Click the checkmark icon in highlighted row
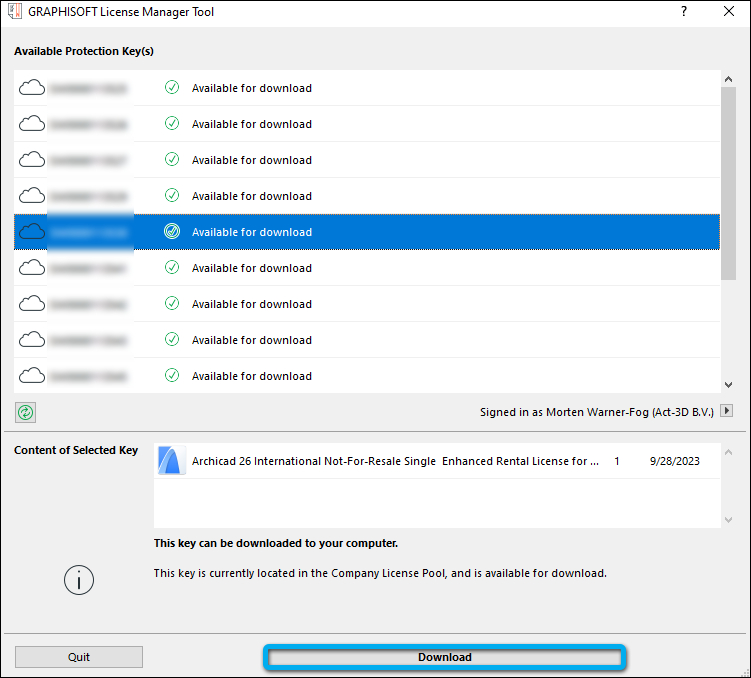This screenshot has height=678, width=751. pos(172,231)
